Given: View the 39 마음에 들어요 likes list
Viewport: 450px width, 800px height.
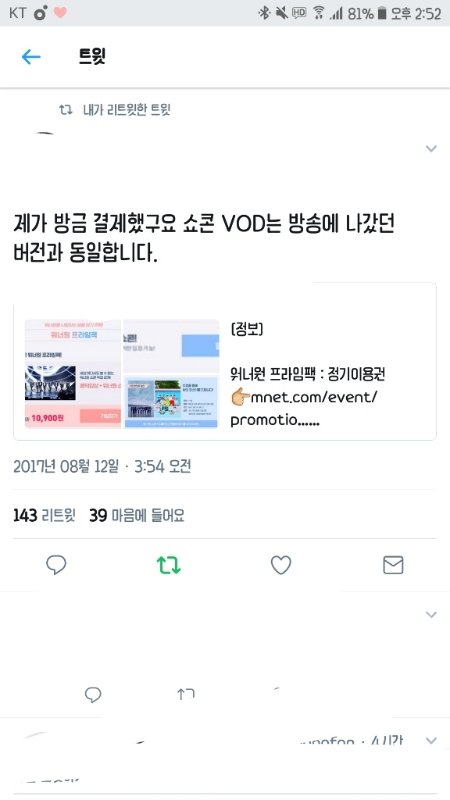Looking at the screenshot, I should 137,515.
